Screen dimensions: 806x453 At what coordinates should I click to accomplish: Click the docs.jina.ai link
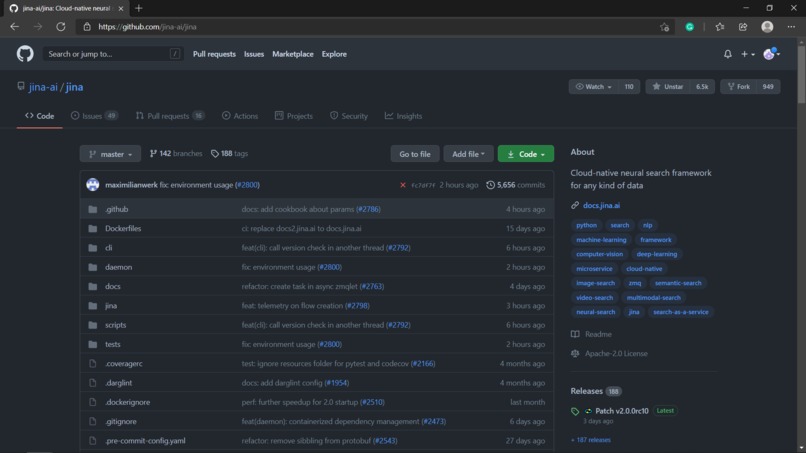(x=601, y=205)
